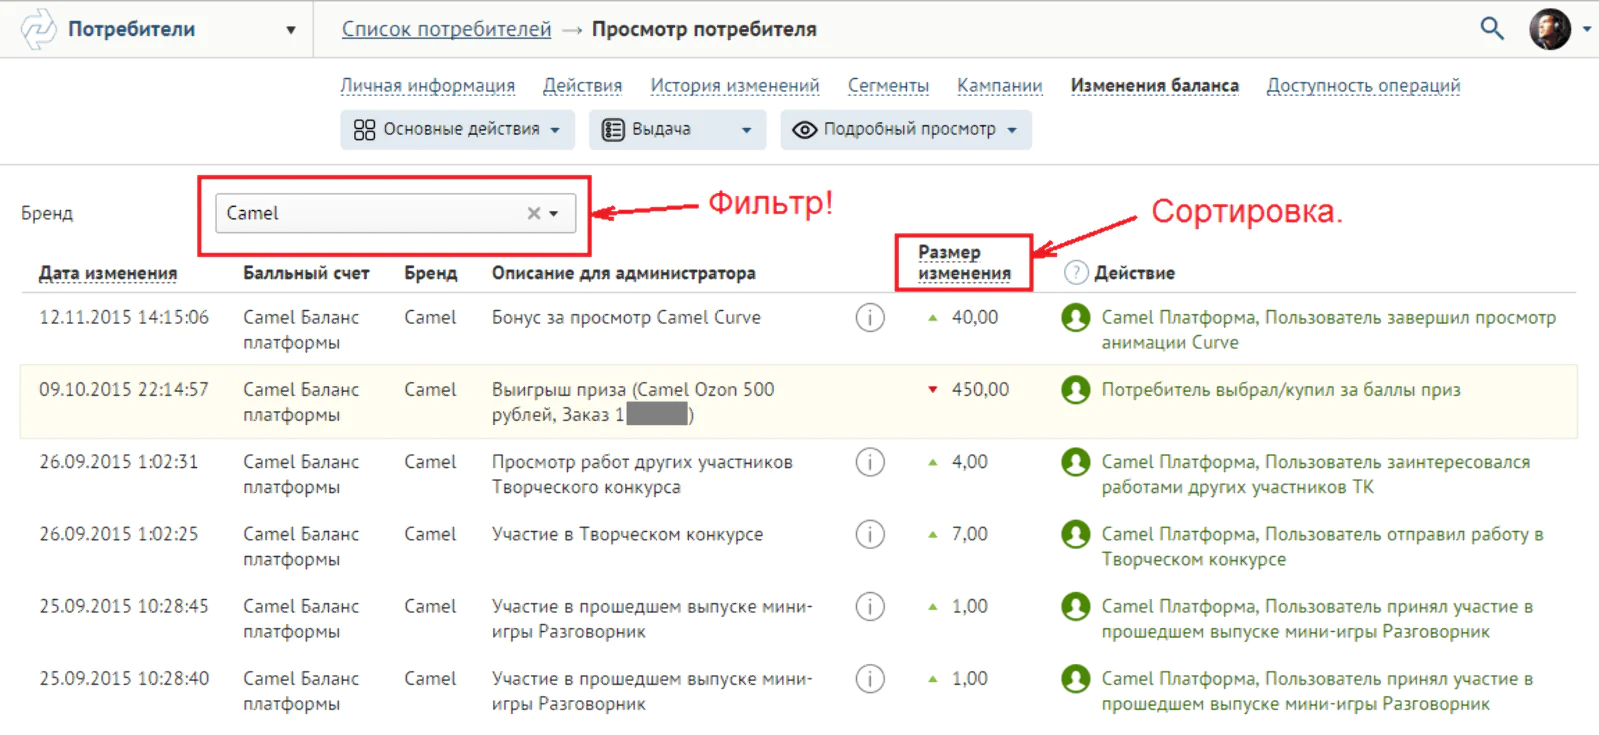Click the search magnifier icon

tap(1492, 29)
